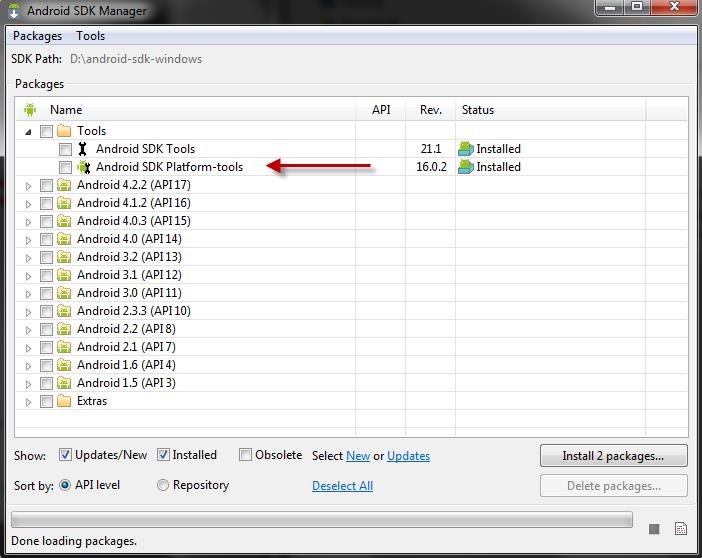Image resolution: width=702 pixels, height=558 pixels.
Task: Click the Installed status icon for SDK Tools
Action: (466, 149)
